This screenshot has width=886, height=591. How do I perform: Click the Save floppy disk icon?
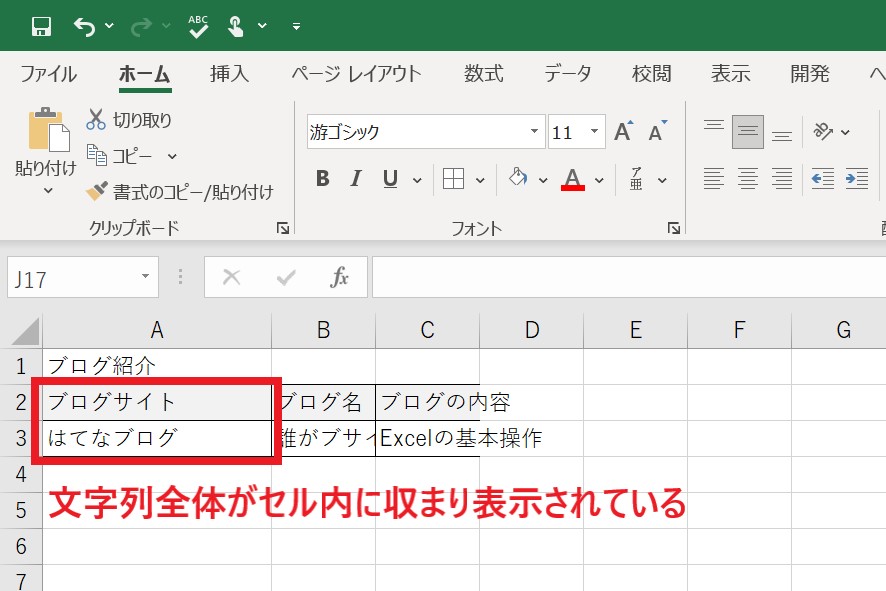pos(41,26)
